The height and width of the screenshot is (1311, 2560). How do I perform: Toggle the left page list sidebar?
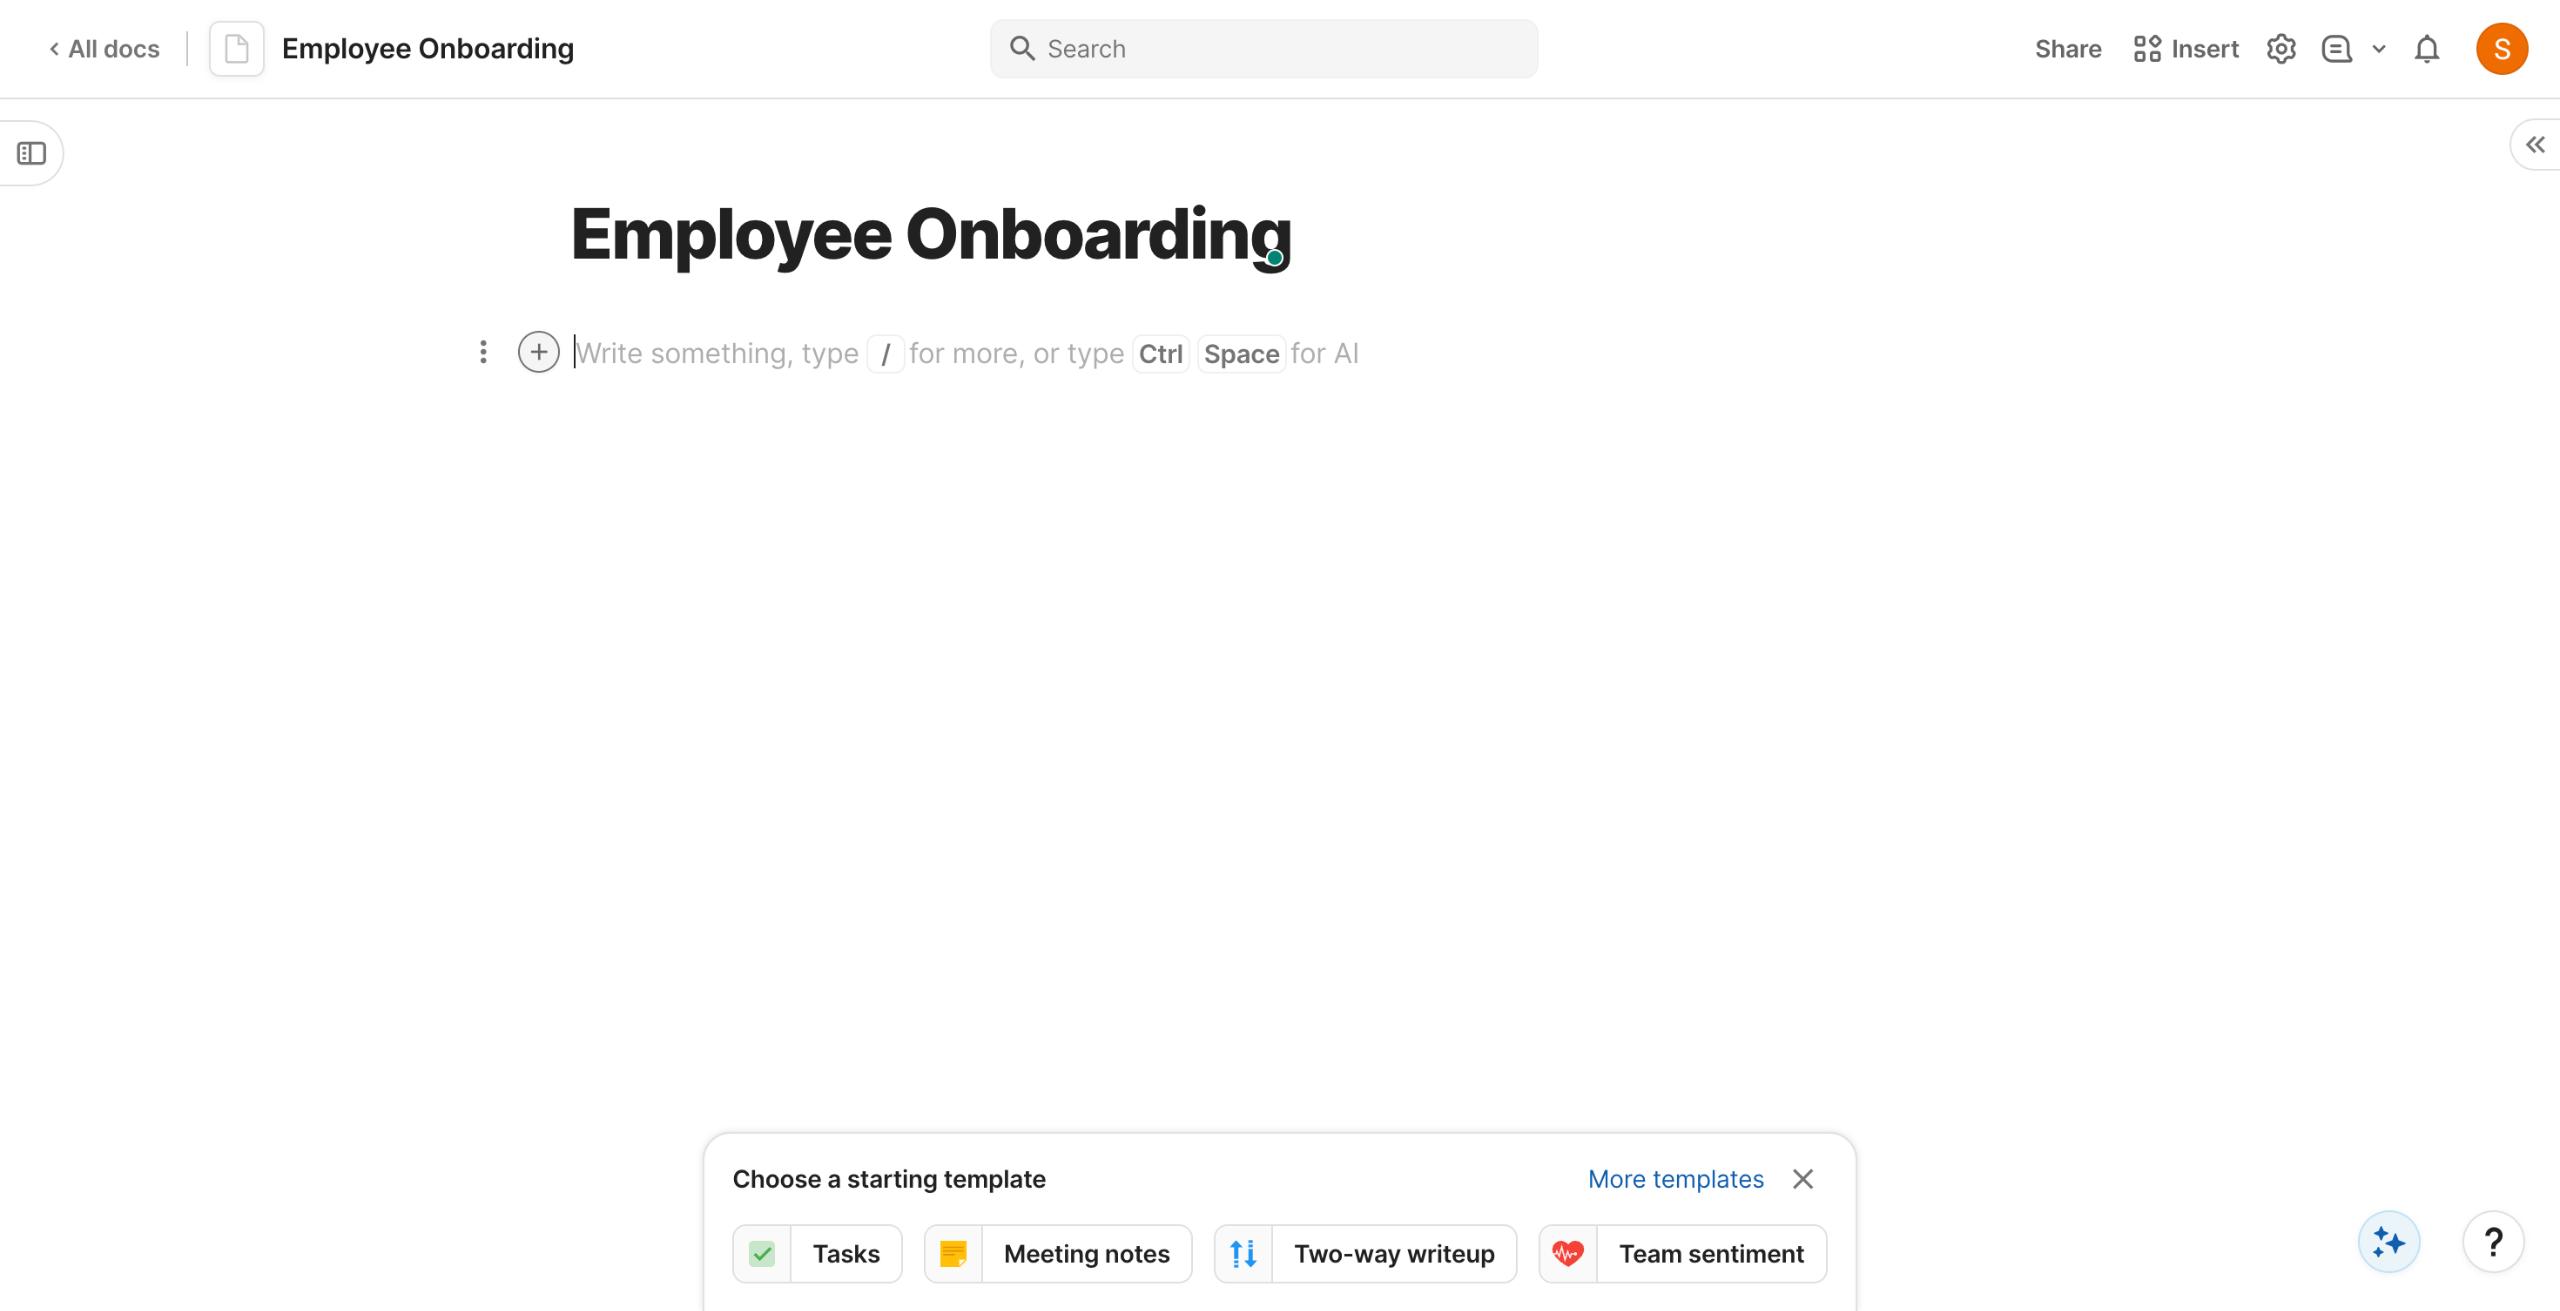pos(32,153)
